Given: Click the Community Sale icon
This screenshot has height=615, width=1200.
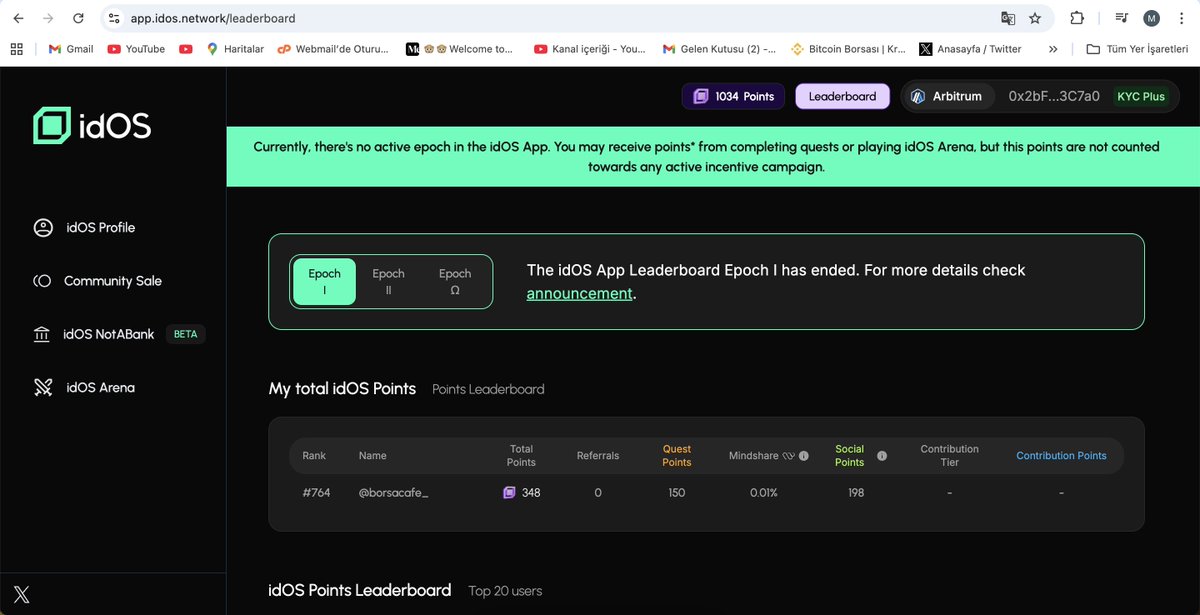Looking at the screenshot, I should pos(42,281).
